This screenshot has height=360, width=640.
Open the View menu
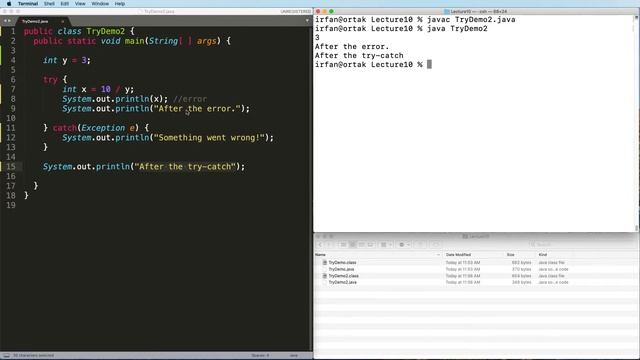click(x=80, y=4)
